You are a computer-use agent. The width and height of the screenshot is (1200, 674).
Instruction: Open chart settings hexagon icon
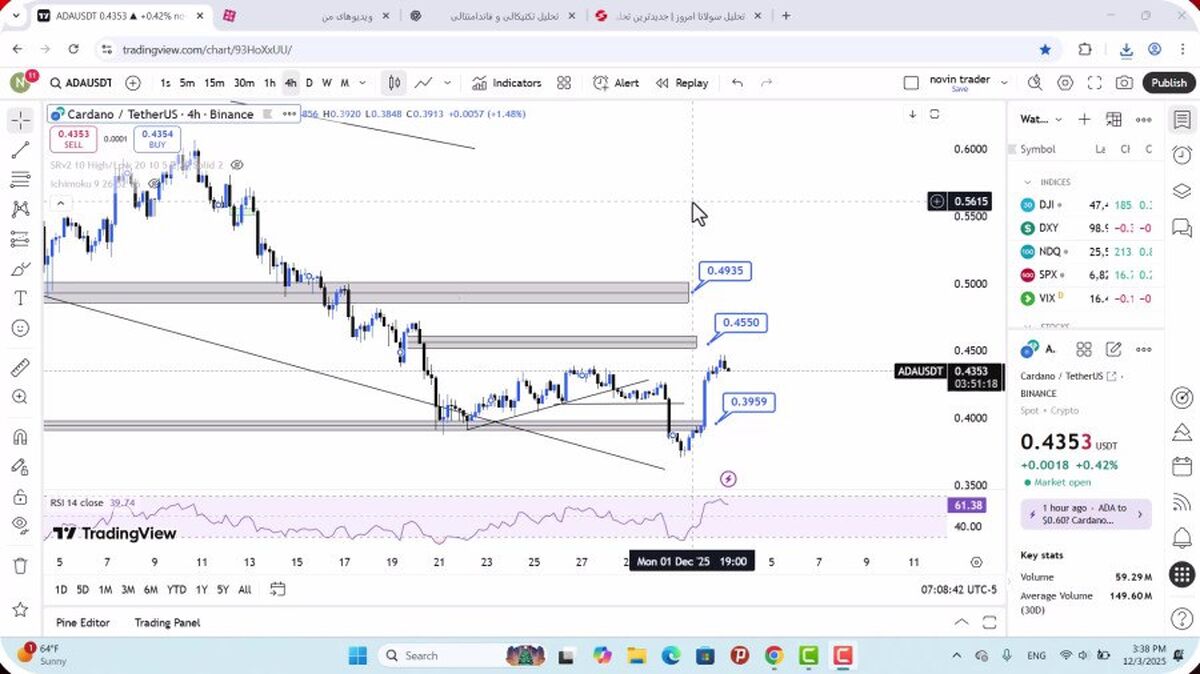point(1065,83)
